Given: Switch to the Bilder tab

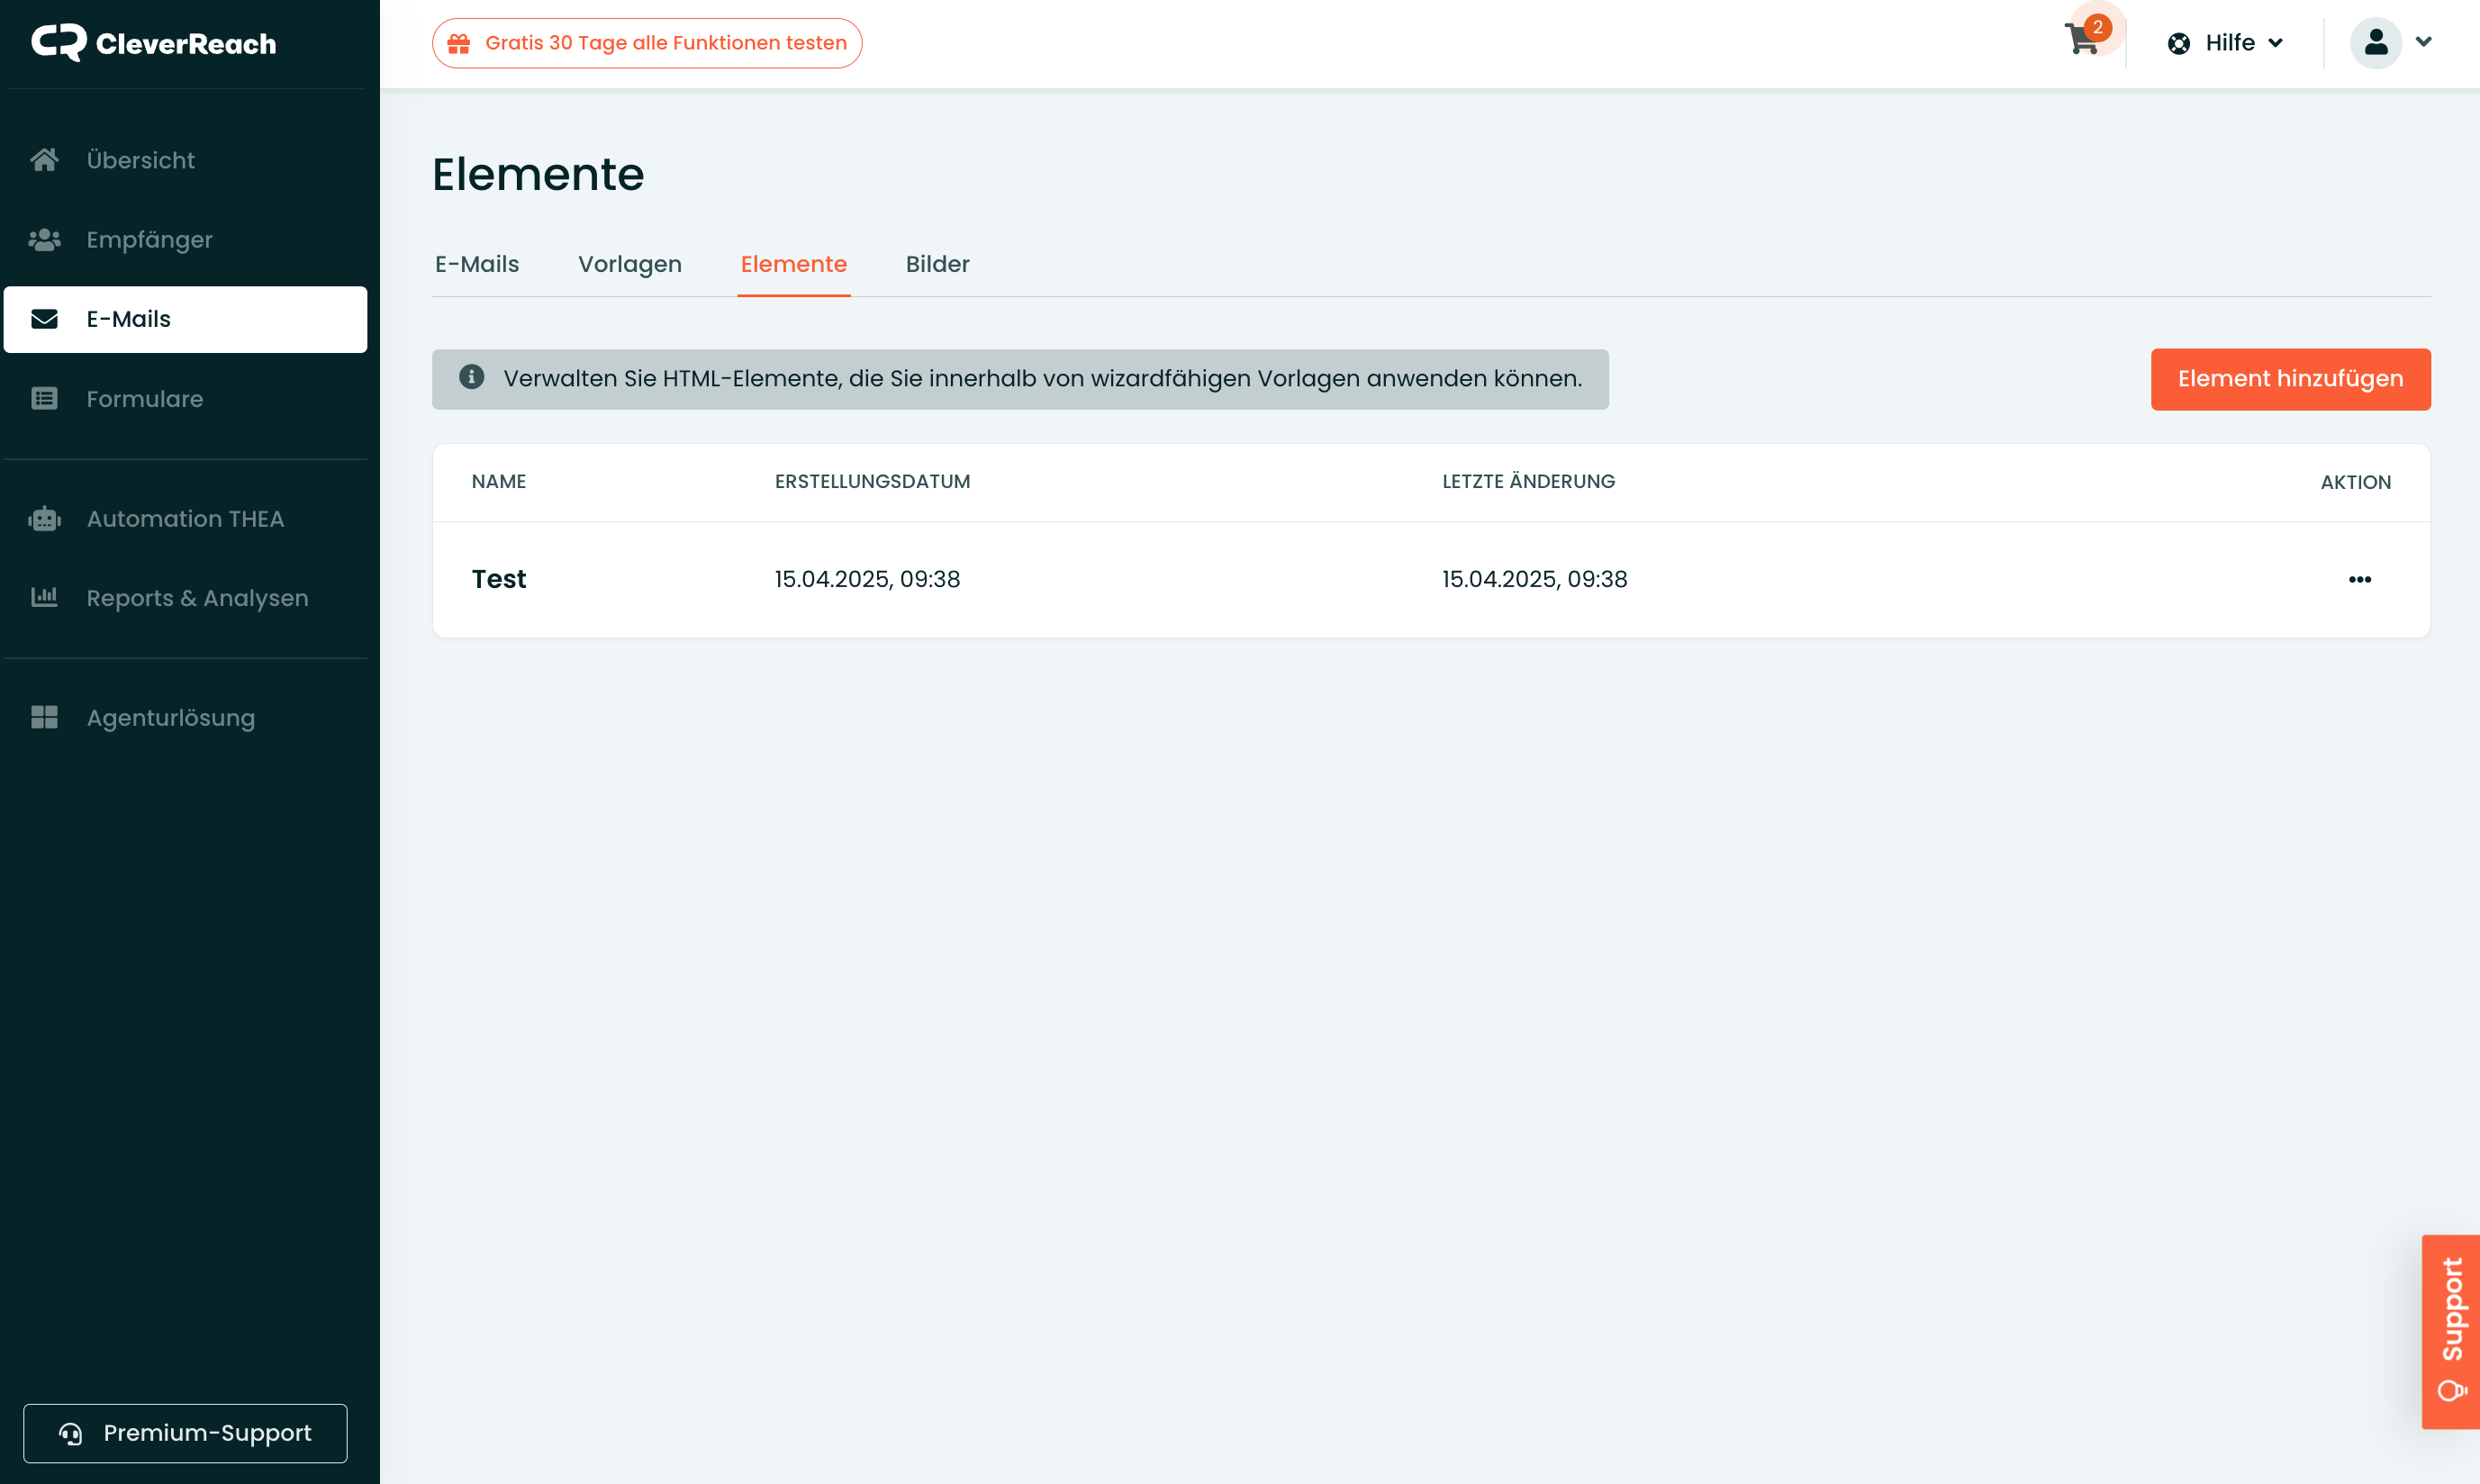Looking at the screenshot, I should pos(938,264).
